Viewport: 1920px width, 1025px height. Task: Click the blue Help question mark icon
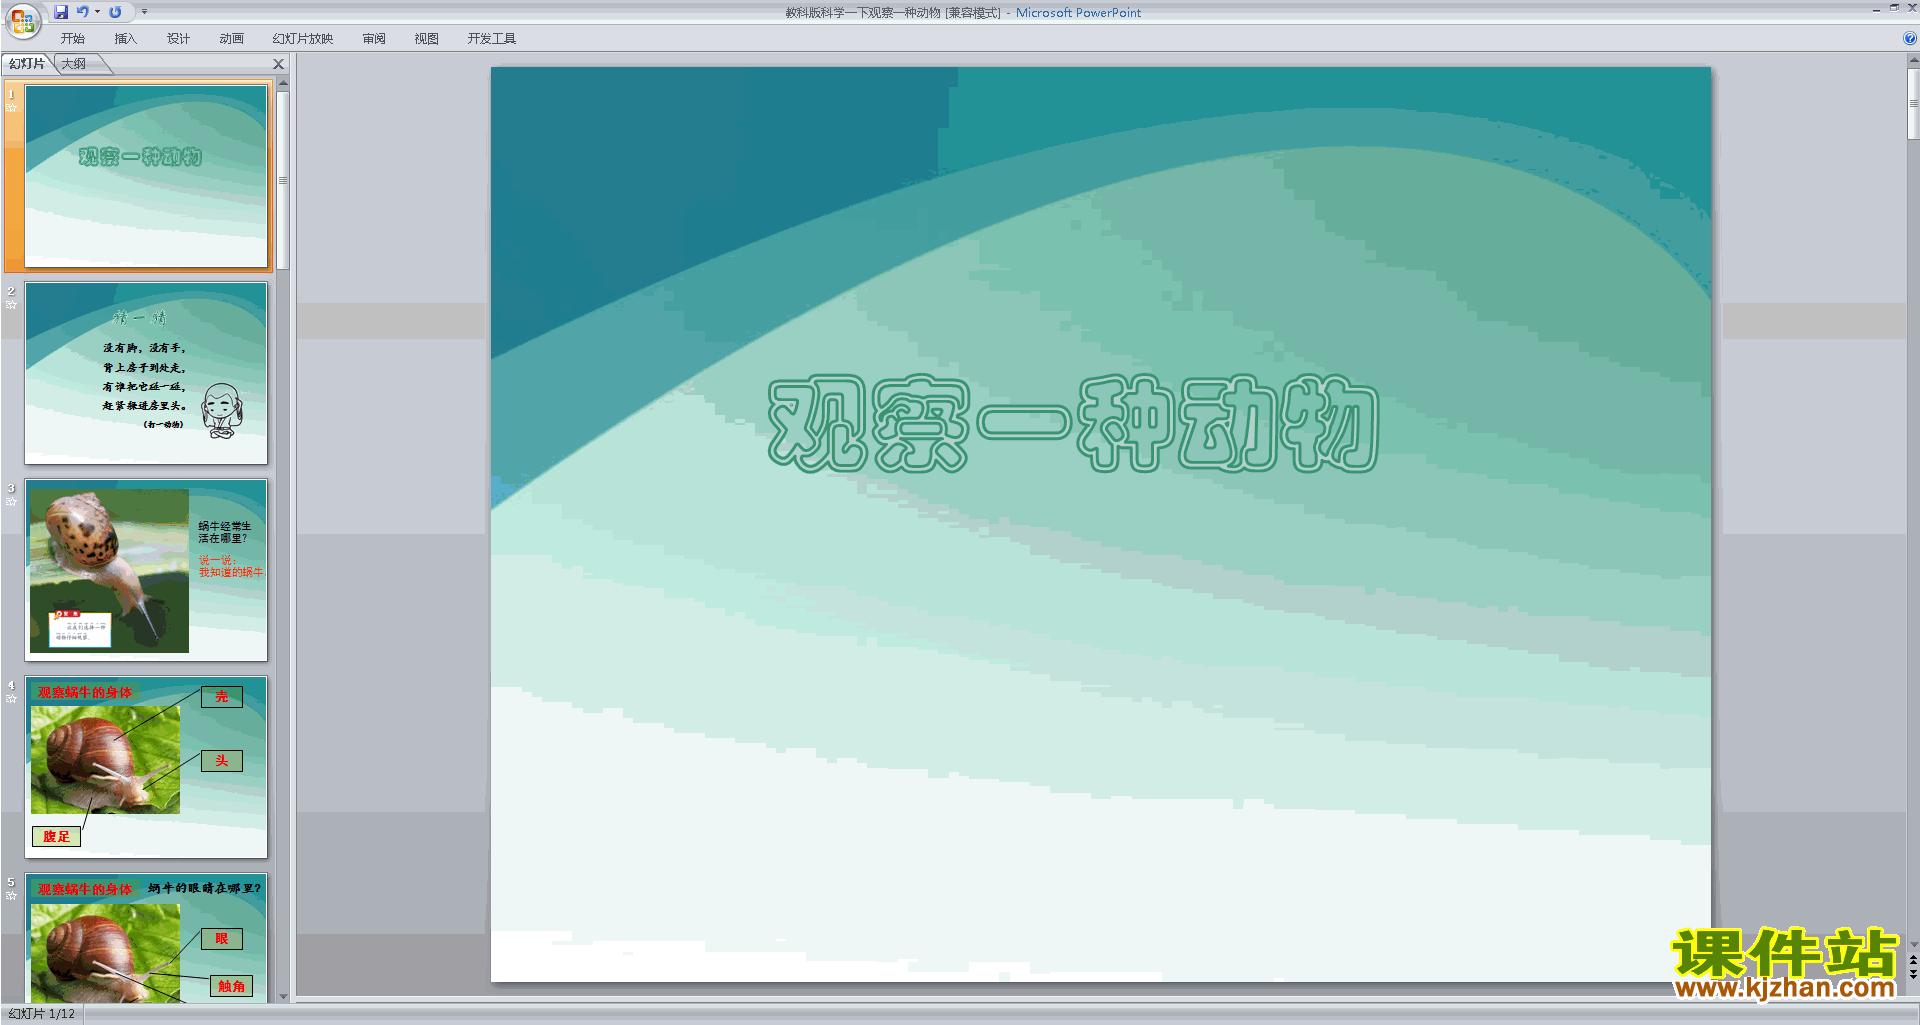[1910, 38]
